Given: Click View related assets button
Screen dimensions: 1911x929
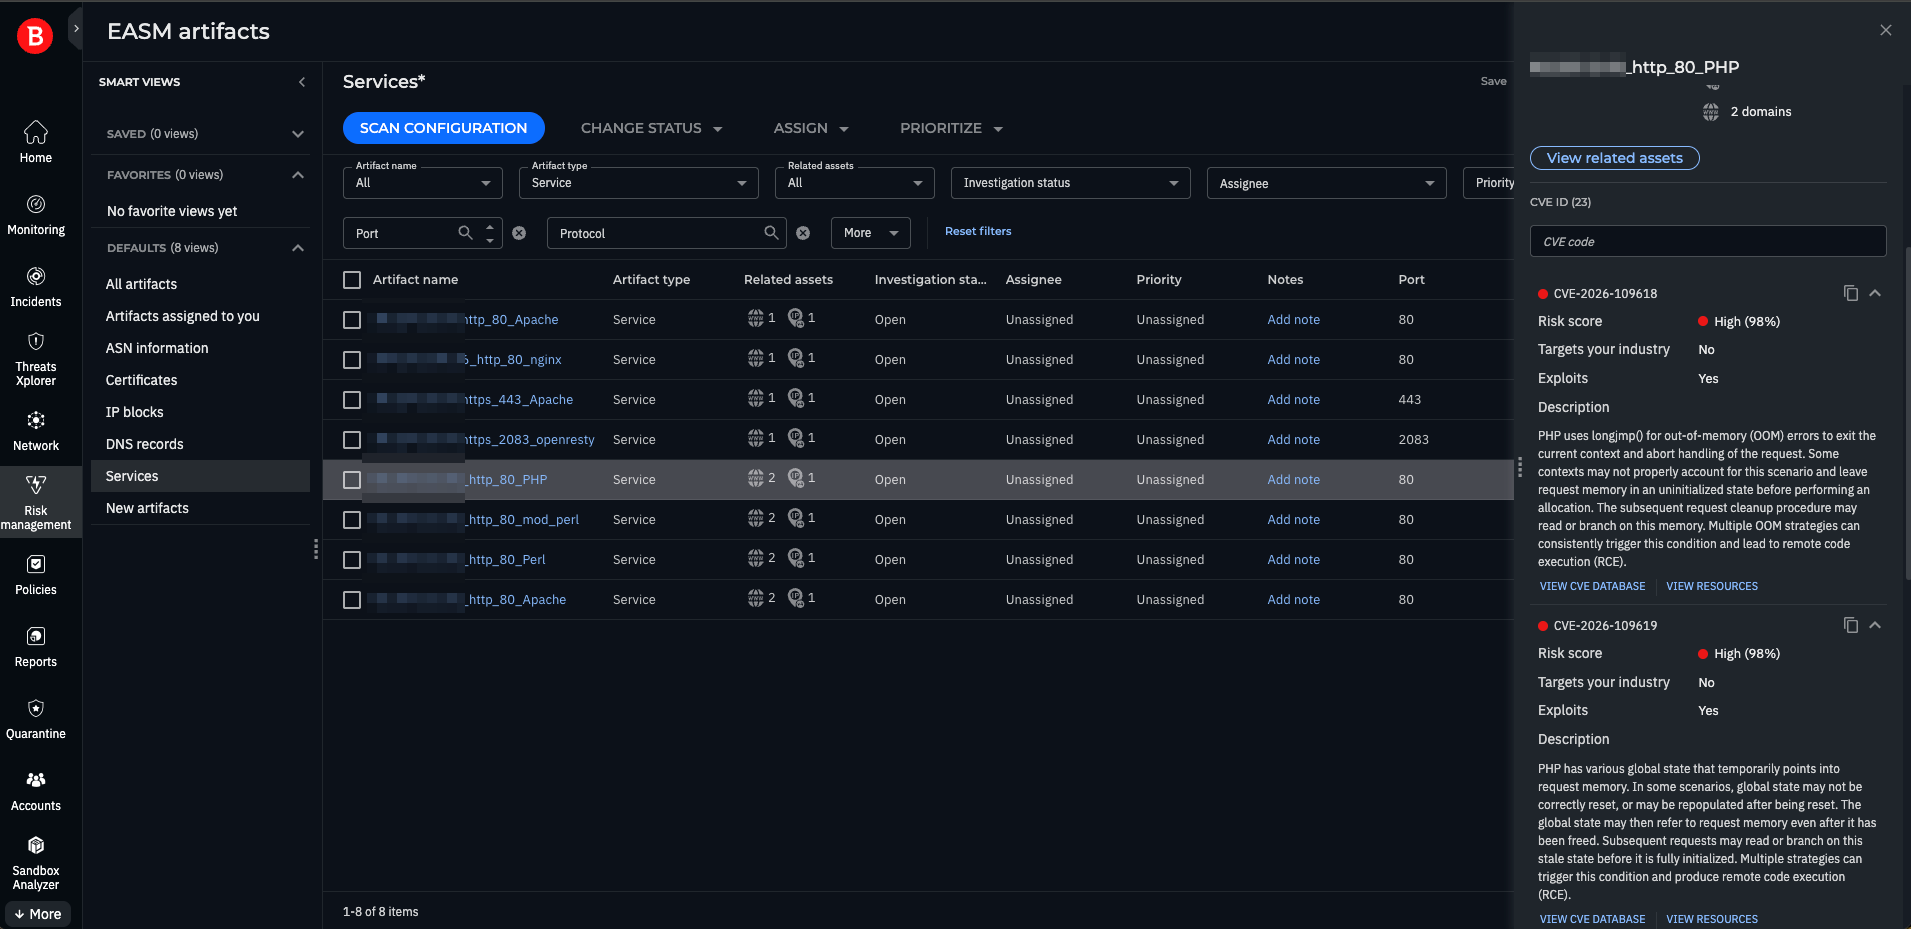Looking at the screenshot, I should click(x=1614, y=158).
